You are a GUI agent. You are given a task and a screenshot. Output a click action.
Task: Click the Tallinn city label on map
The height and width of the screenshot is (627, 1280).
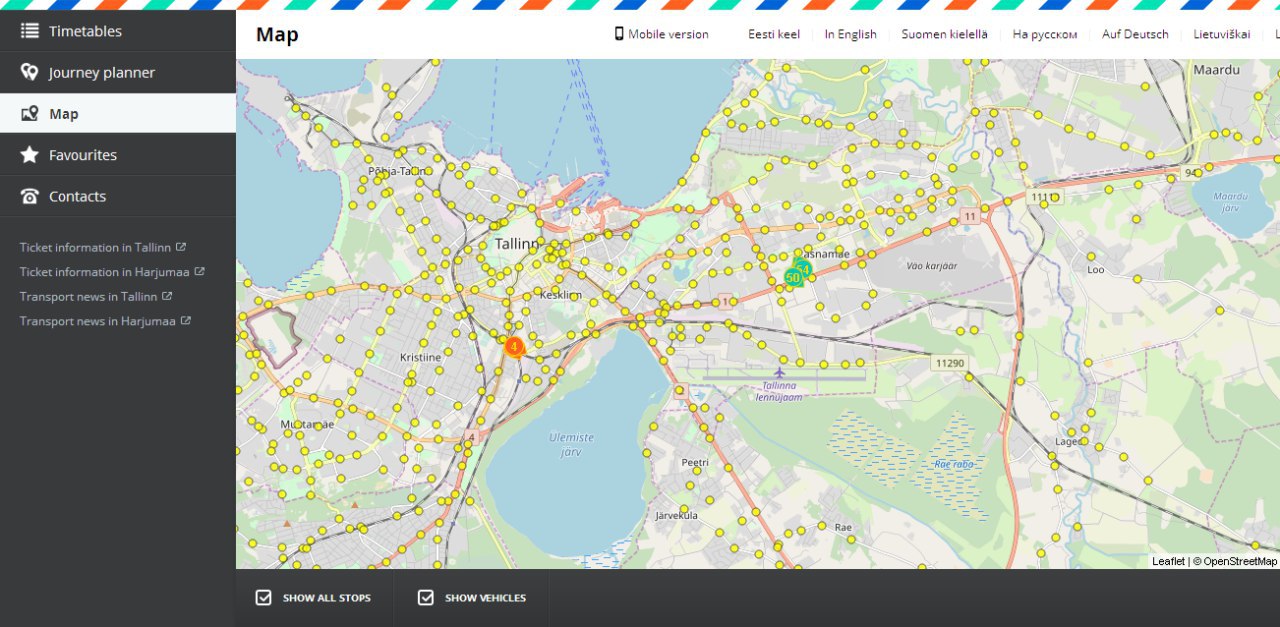click(516, 244)
